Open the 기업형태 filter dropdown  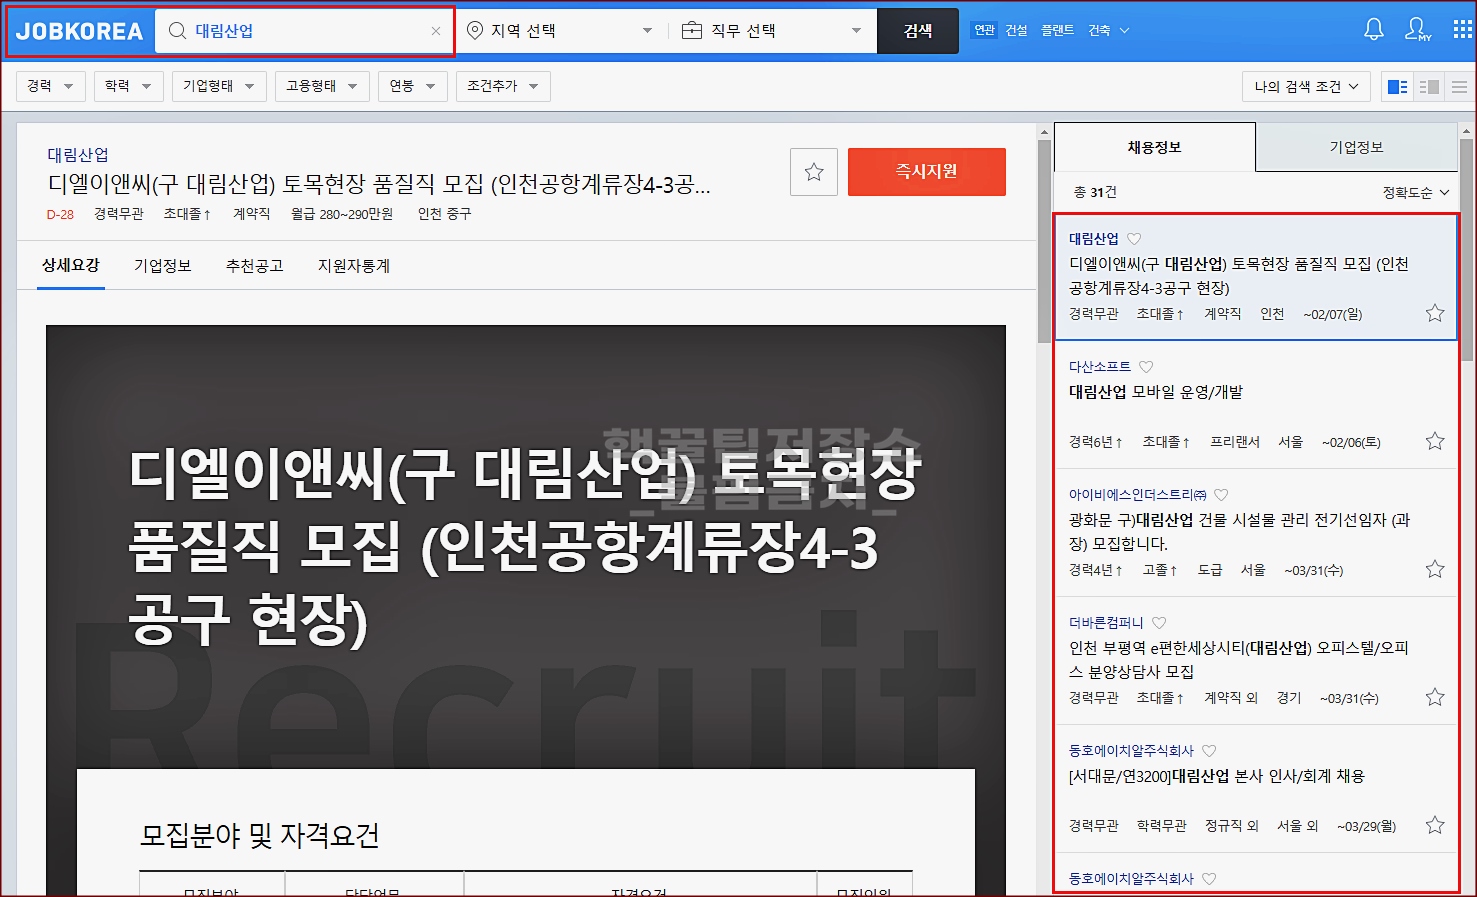(x=219, y=86)
